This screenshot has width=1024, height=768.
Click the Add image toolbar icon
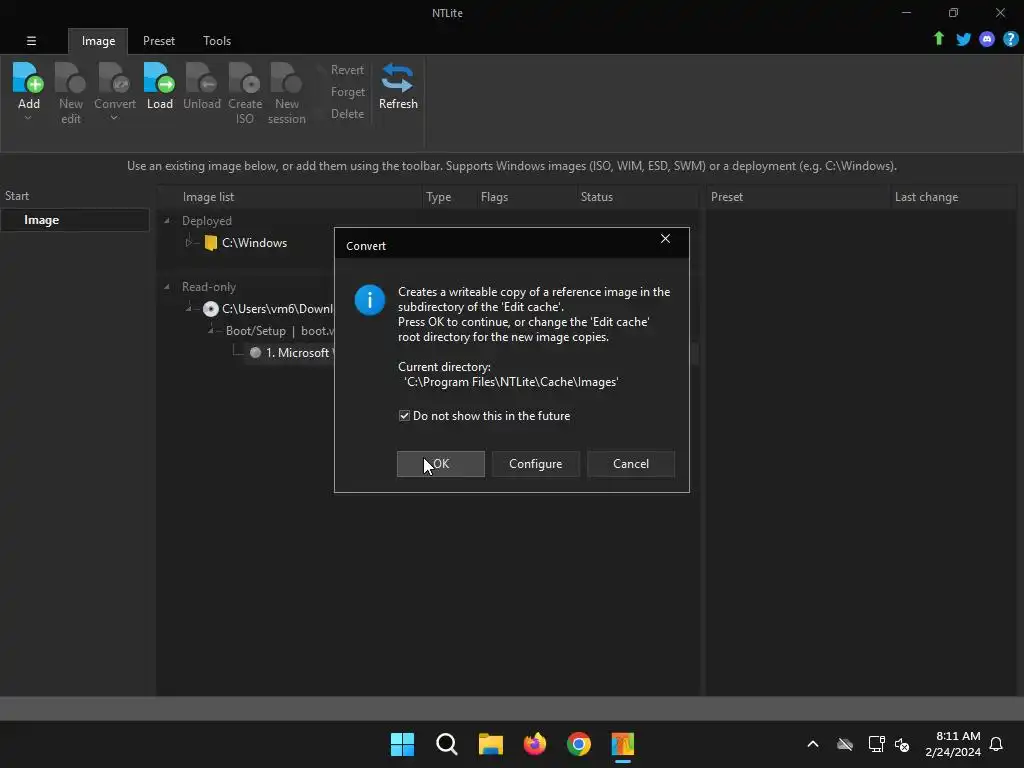[28, 78]
